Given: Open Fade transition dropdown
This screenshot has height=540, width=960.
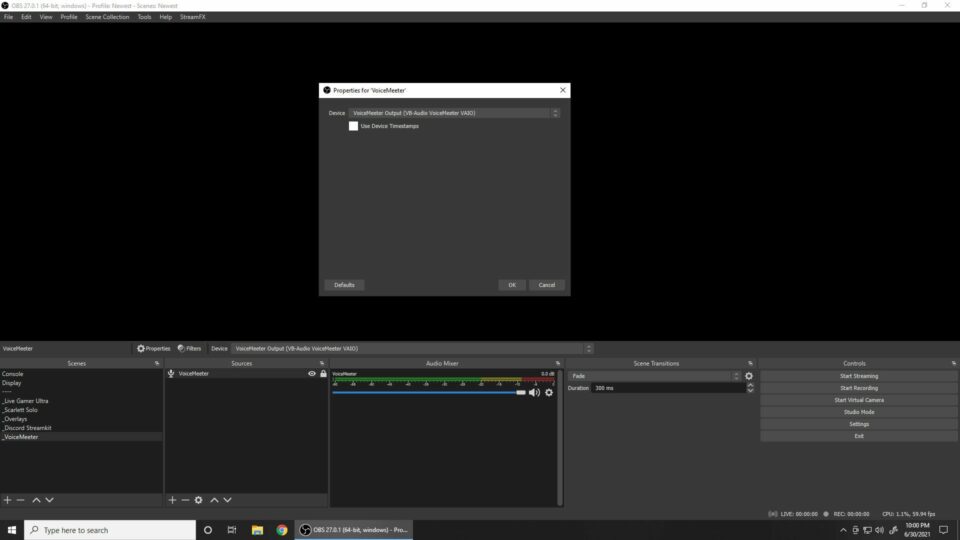Looking at the screenshot, I should [654, 376].
